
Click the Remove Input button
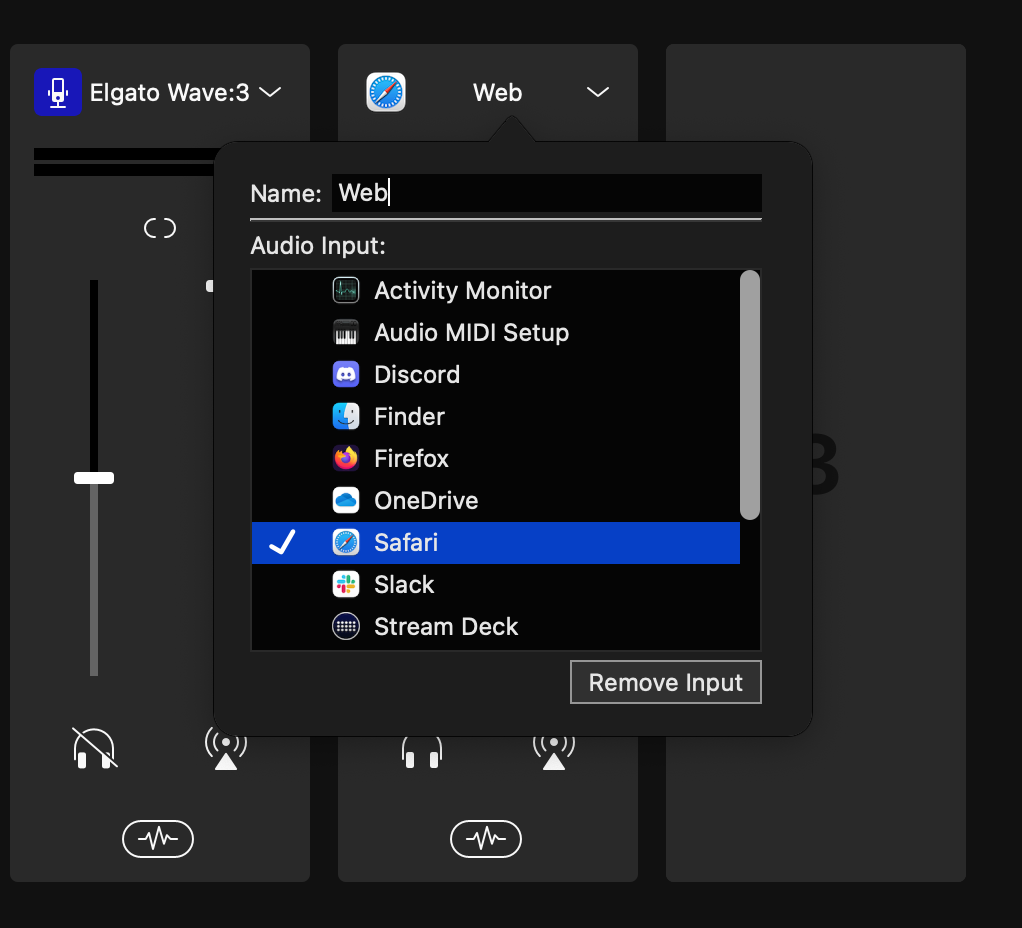[x=665, y=682]
